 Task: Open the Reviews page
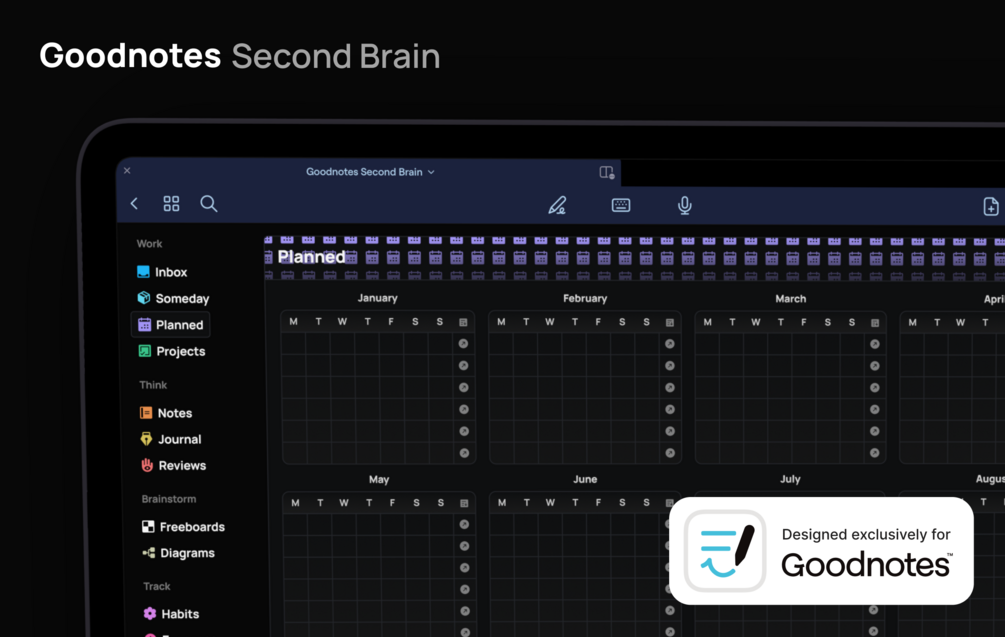(174, 465)
